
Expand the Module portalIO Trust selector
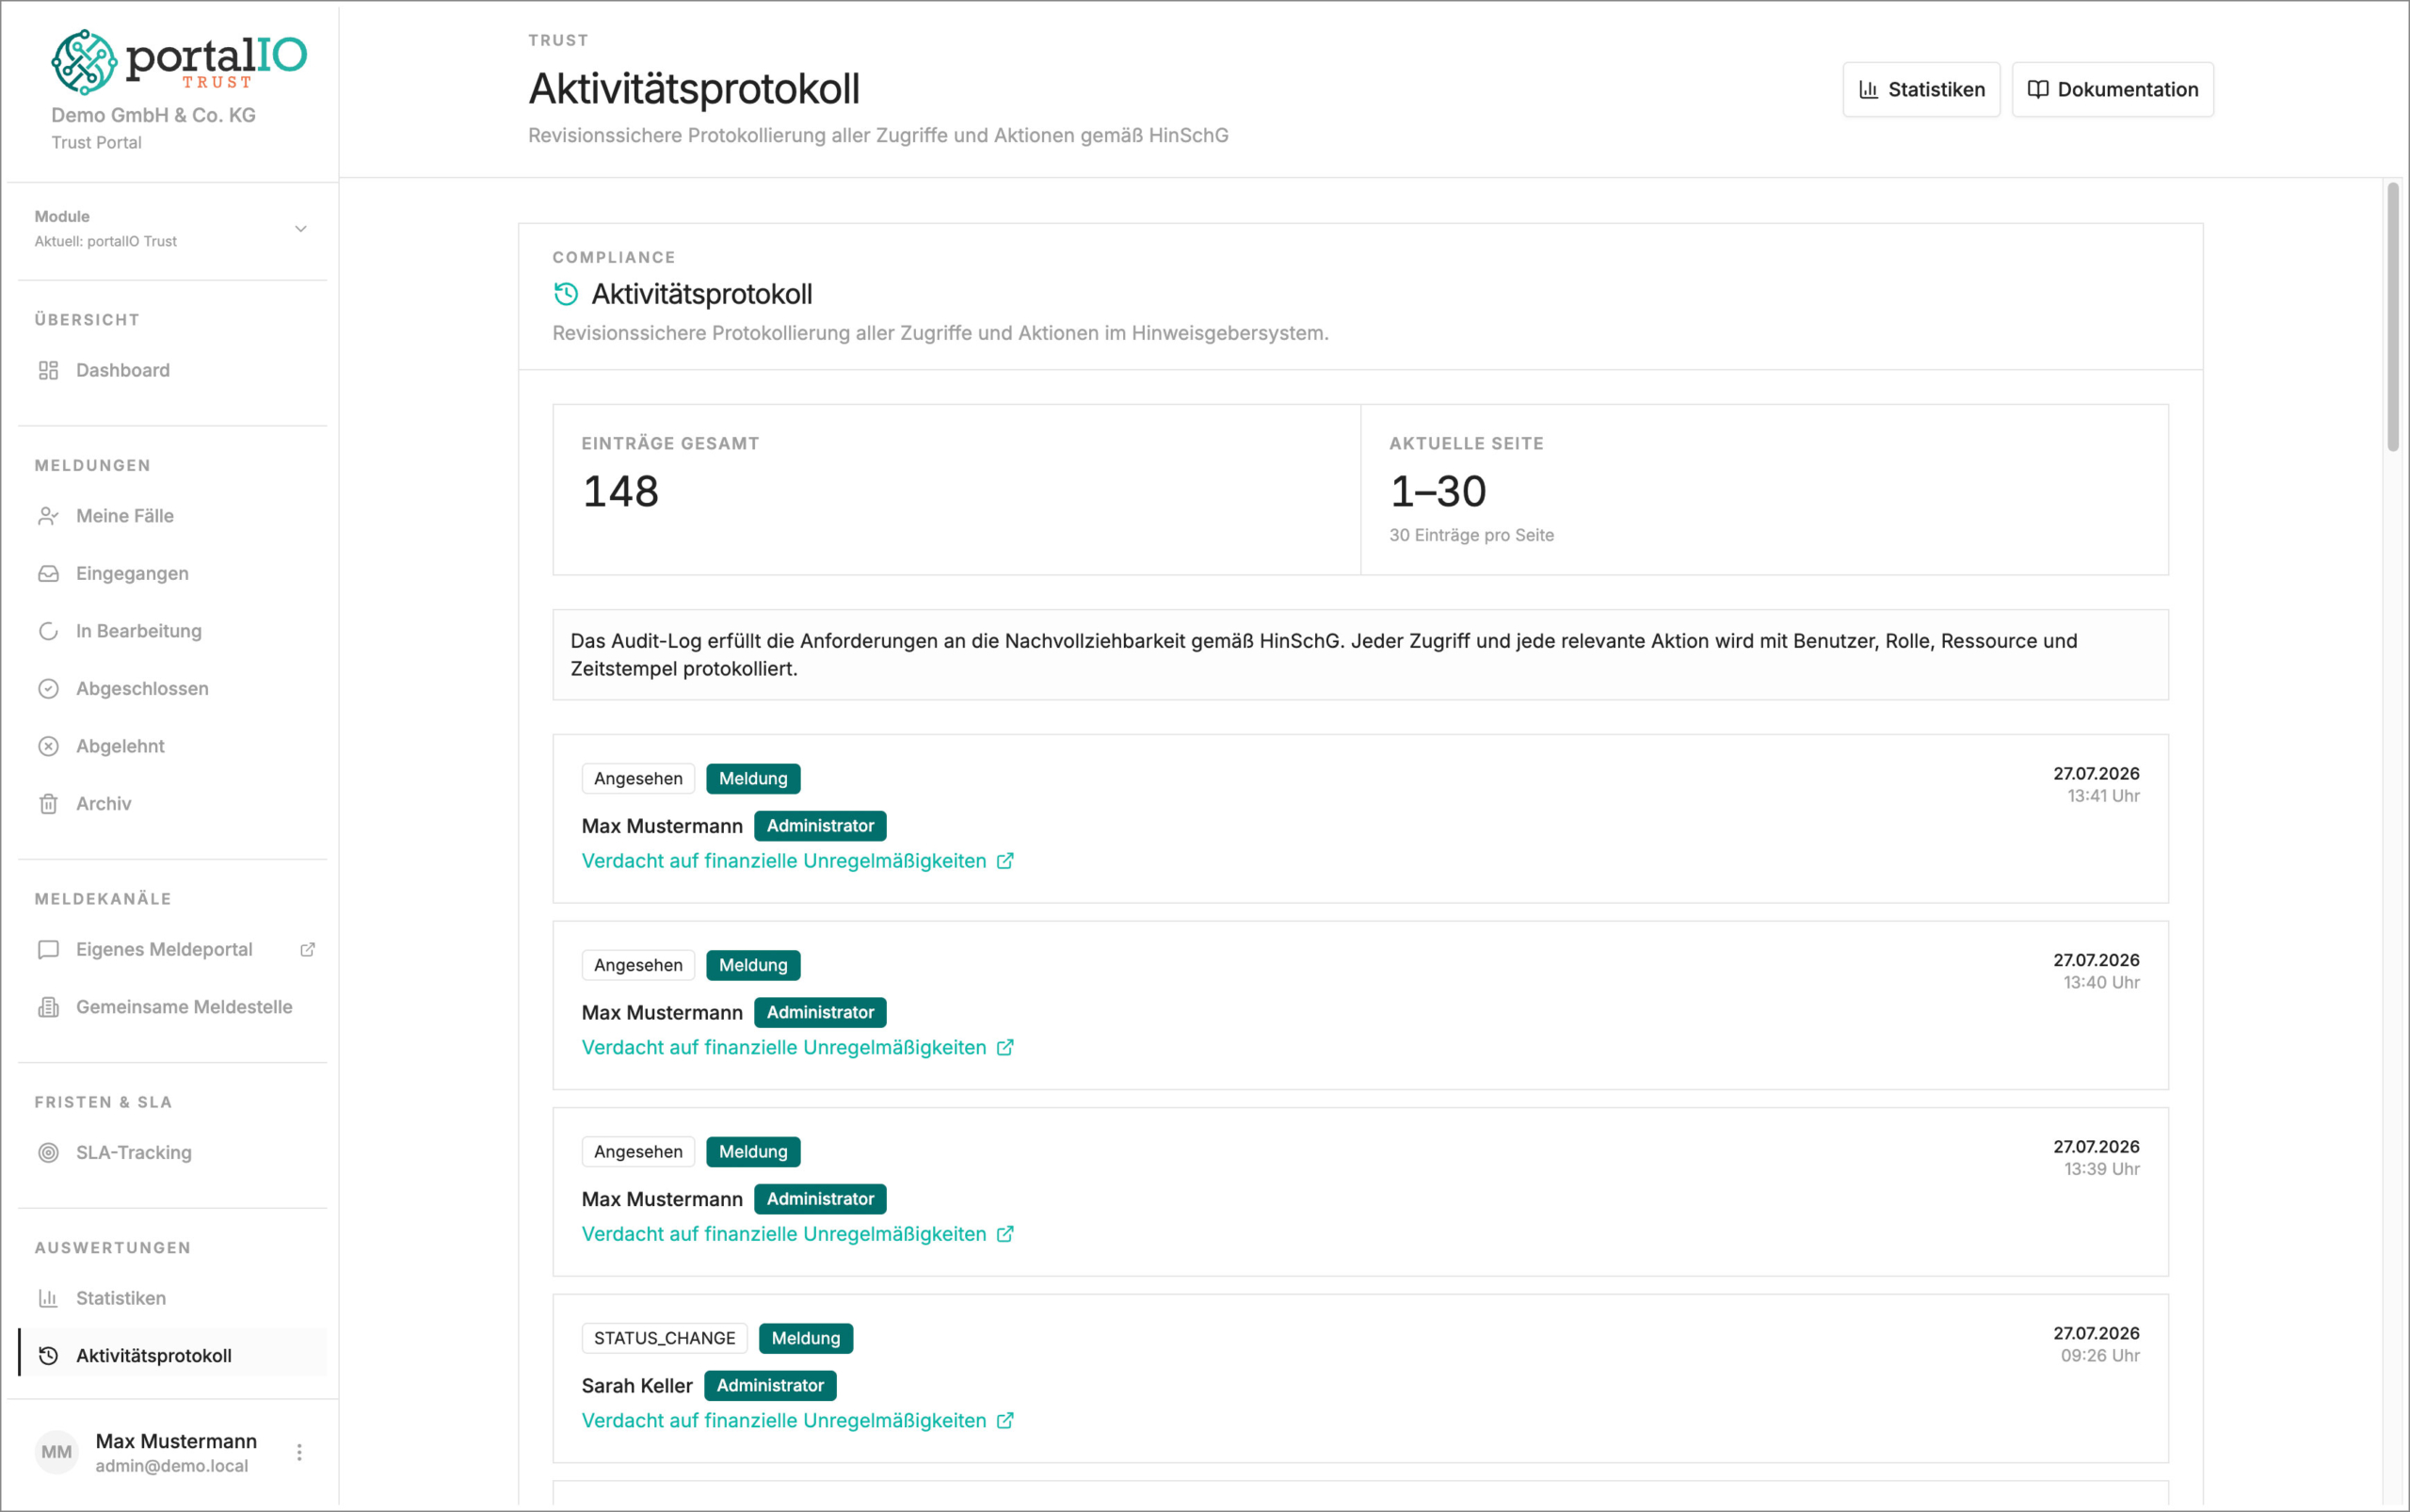(x=172, y=229)
